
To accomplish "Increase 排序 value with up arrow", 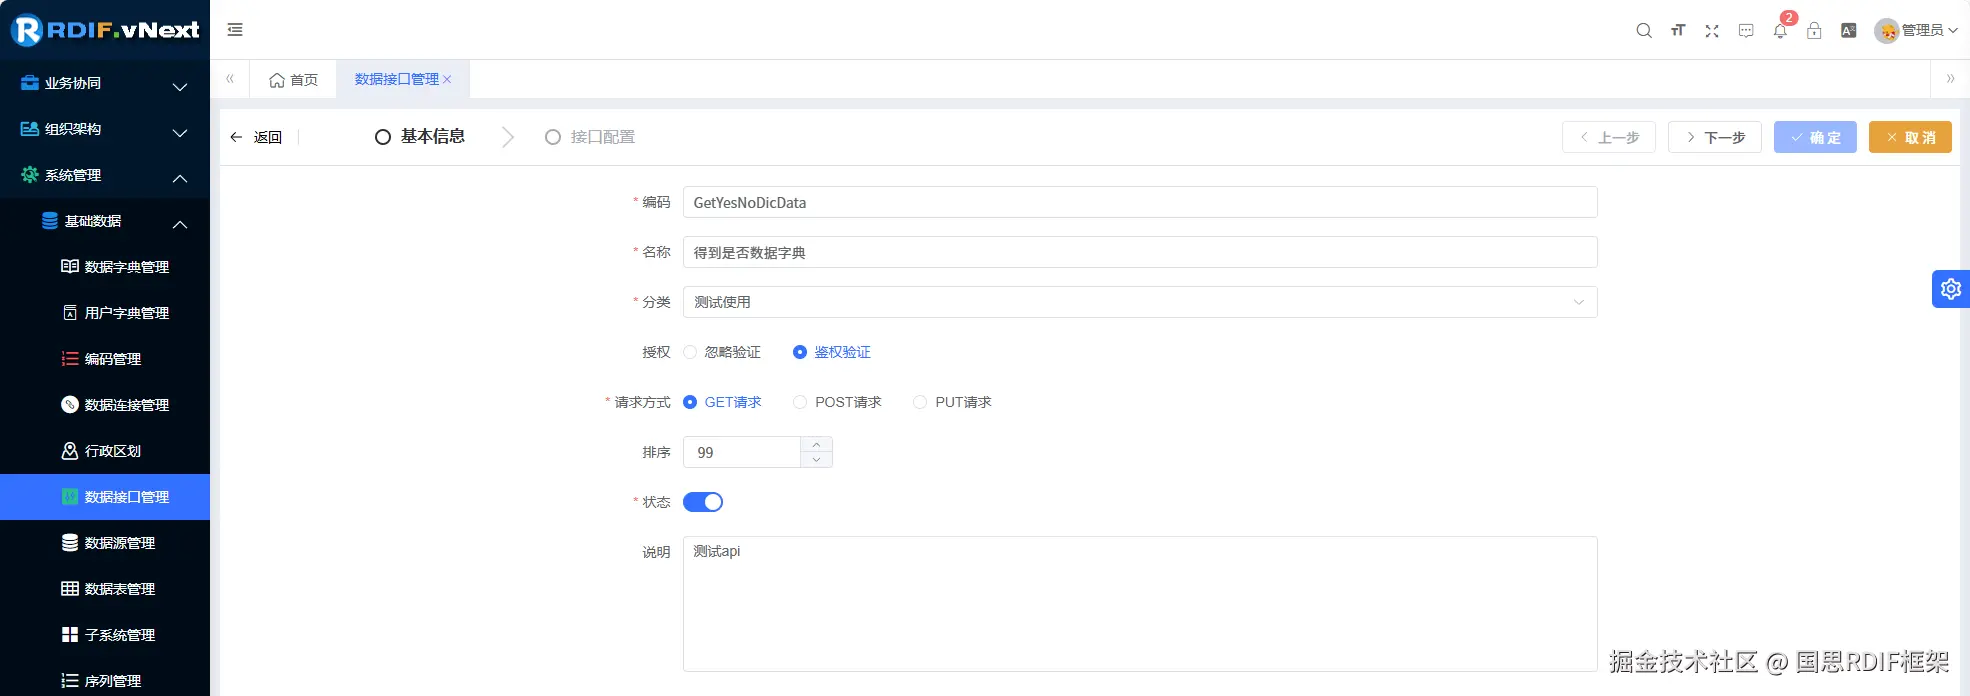I will pos(817,445).
